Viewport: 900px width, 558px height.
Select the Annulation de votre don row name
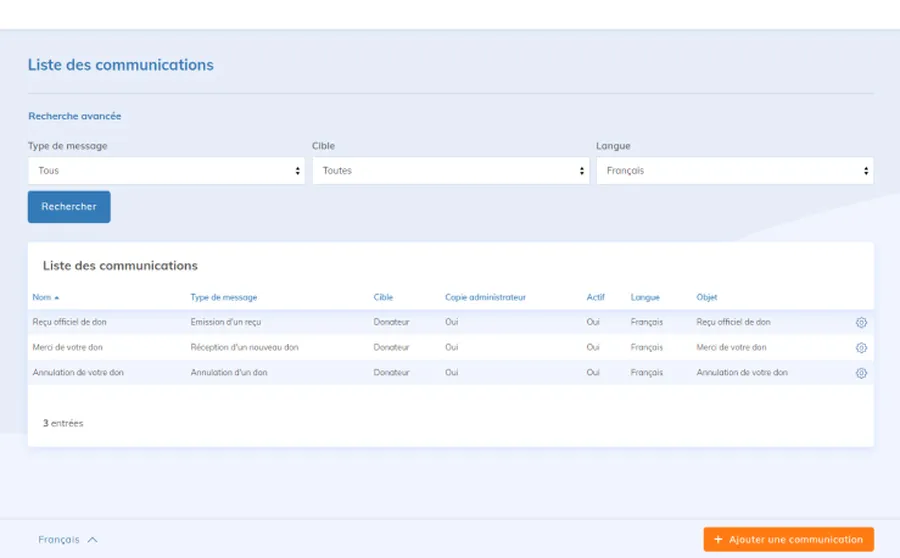point(78,373)
